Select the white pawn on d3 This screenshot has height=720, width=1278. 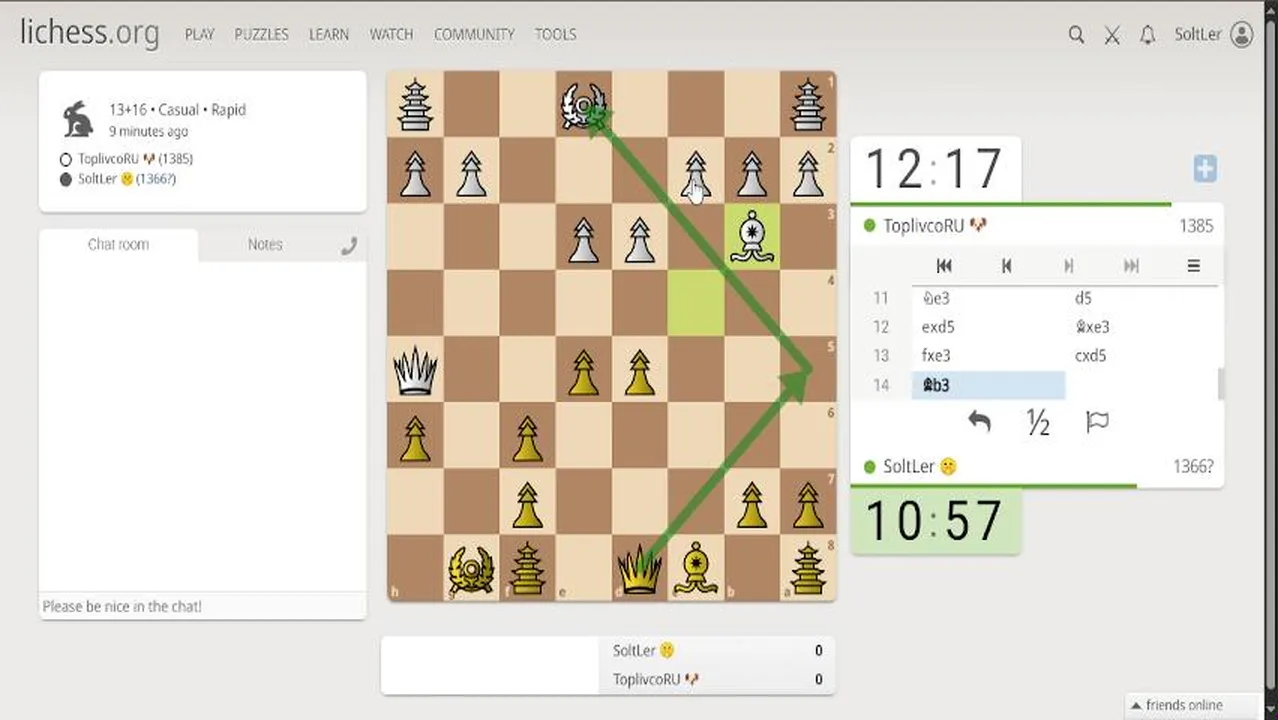[640, 238]
